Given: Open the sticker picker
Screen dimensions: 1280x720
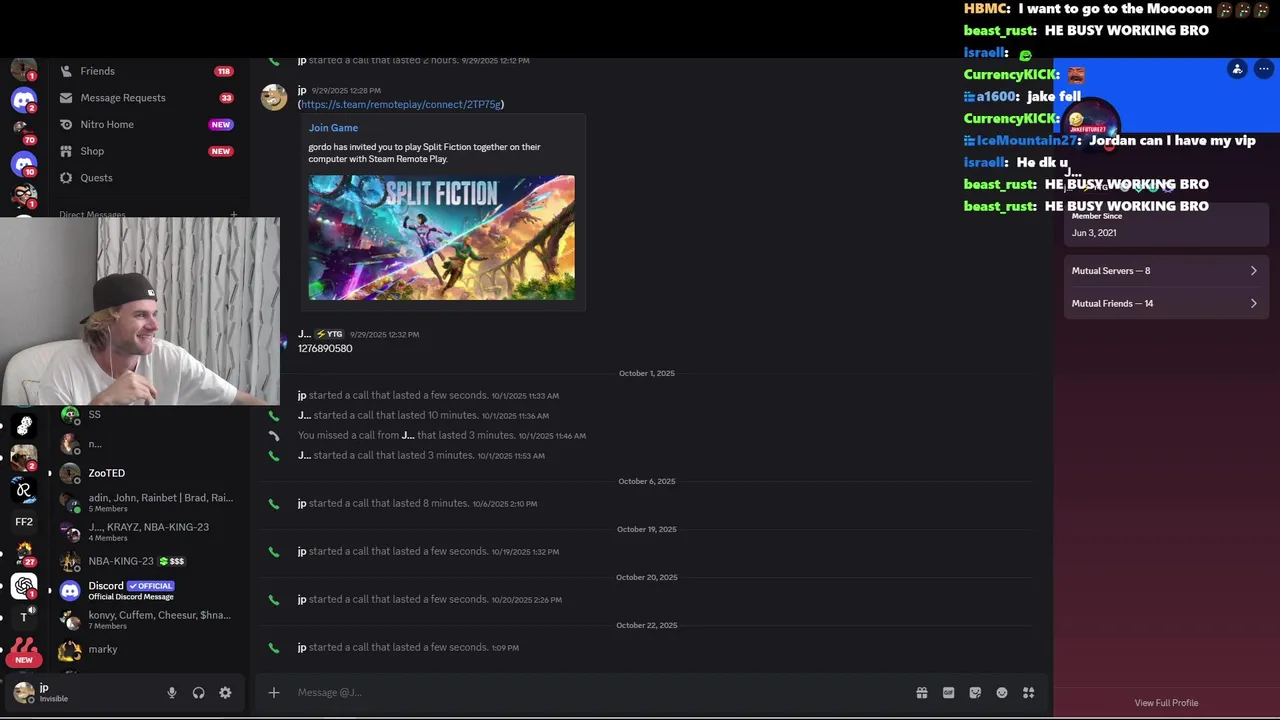Looking at the screenshot, I should tap(975, 692).
